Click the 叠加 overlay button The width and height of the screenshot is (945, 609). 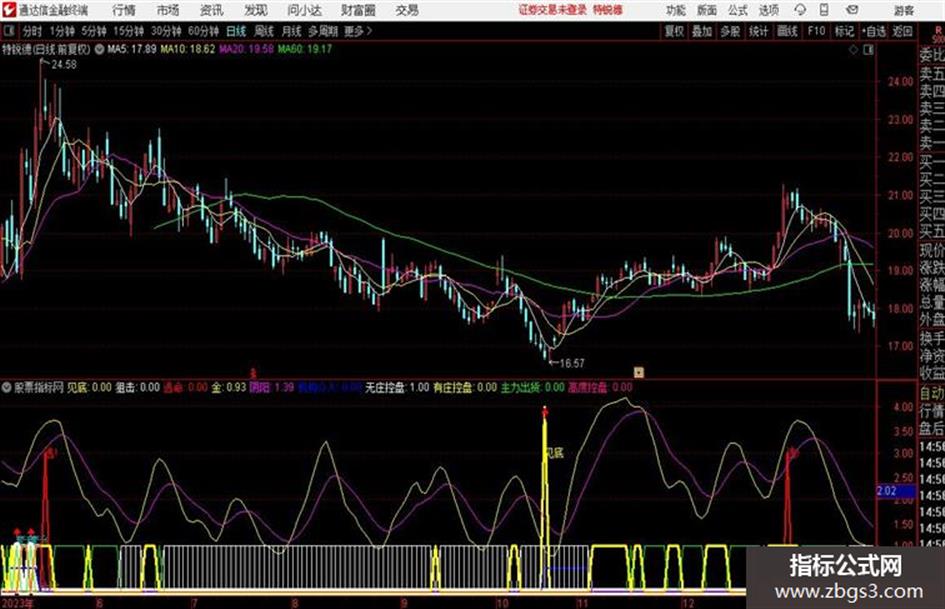(702, 31)
